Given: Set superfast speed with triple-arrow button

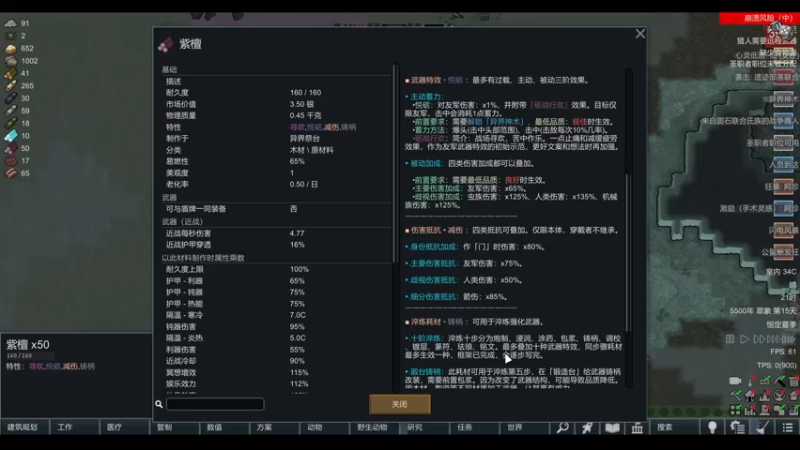Looking at the screenshot, I should tap(773, 339).
